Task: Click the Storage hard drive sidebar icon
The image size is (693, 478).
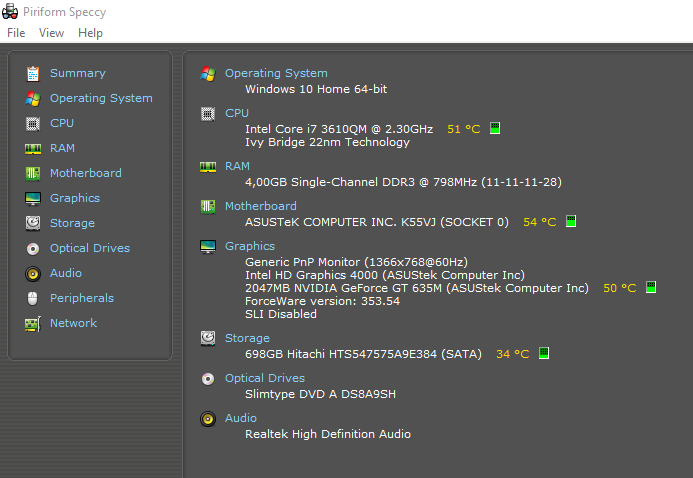Action: coord(33,223)
